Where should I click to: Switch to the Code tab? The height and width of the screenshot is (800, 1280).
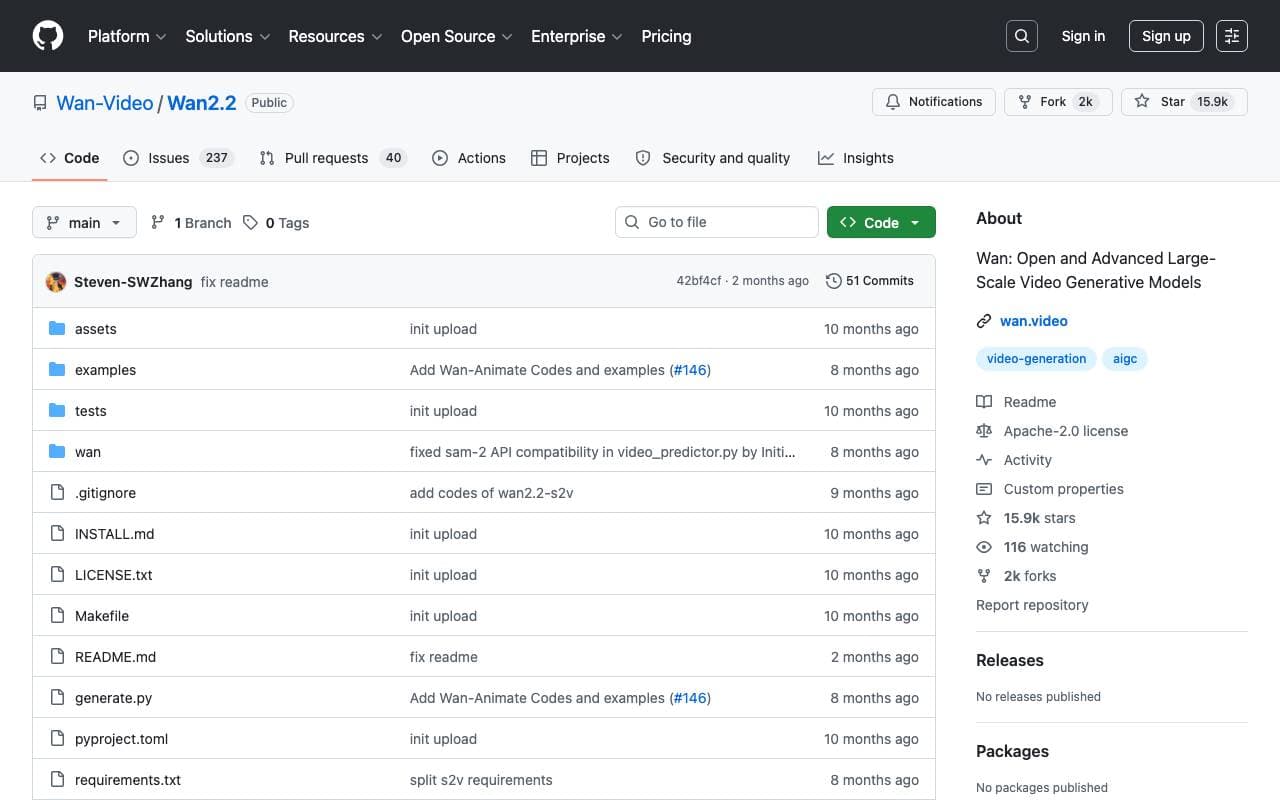point(69,158)
